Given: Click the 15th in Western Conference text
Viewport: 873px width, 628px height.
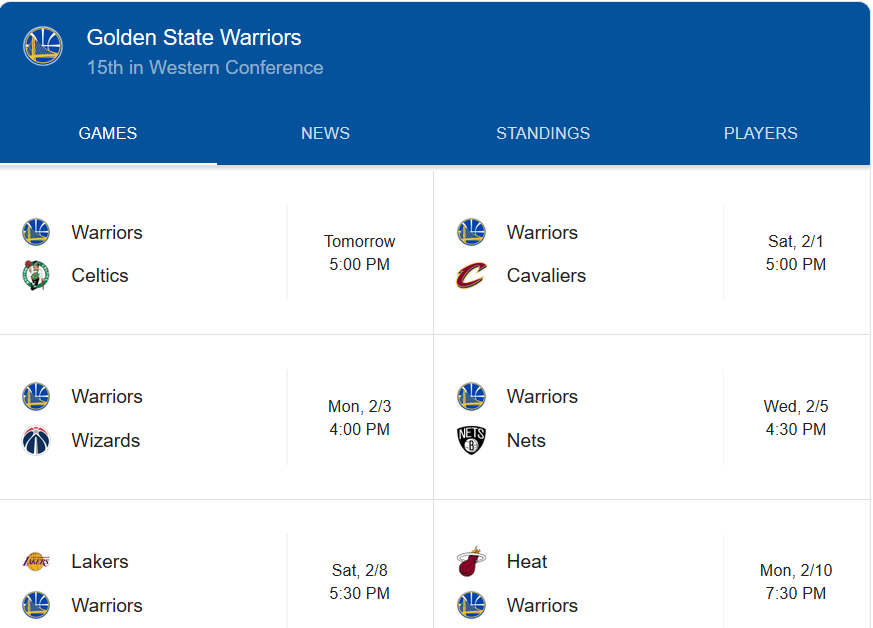Looking at the screenshot, I should (x=205, y=68).
